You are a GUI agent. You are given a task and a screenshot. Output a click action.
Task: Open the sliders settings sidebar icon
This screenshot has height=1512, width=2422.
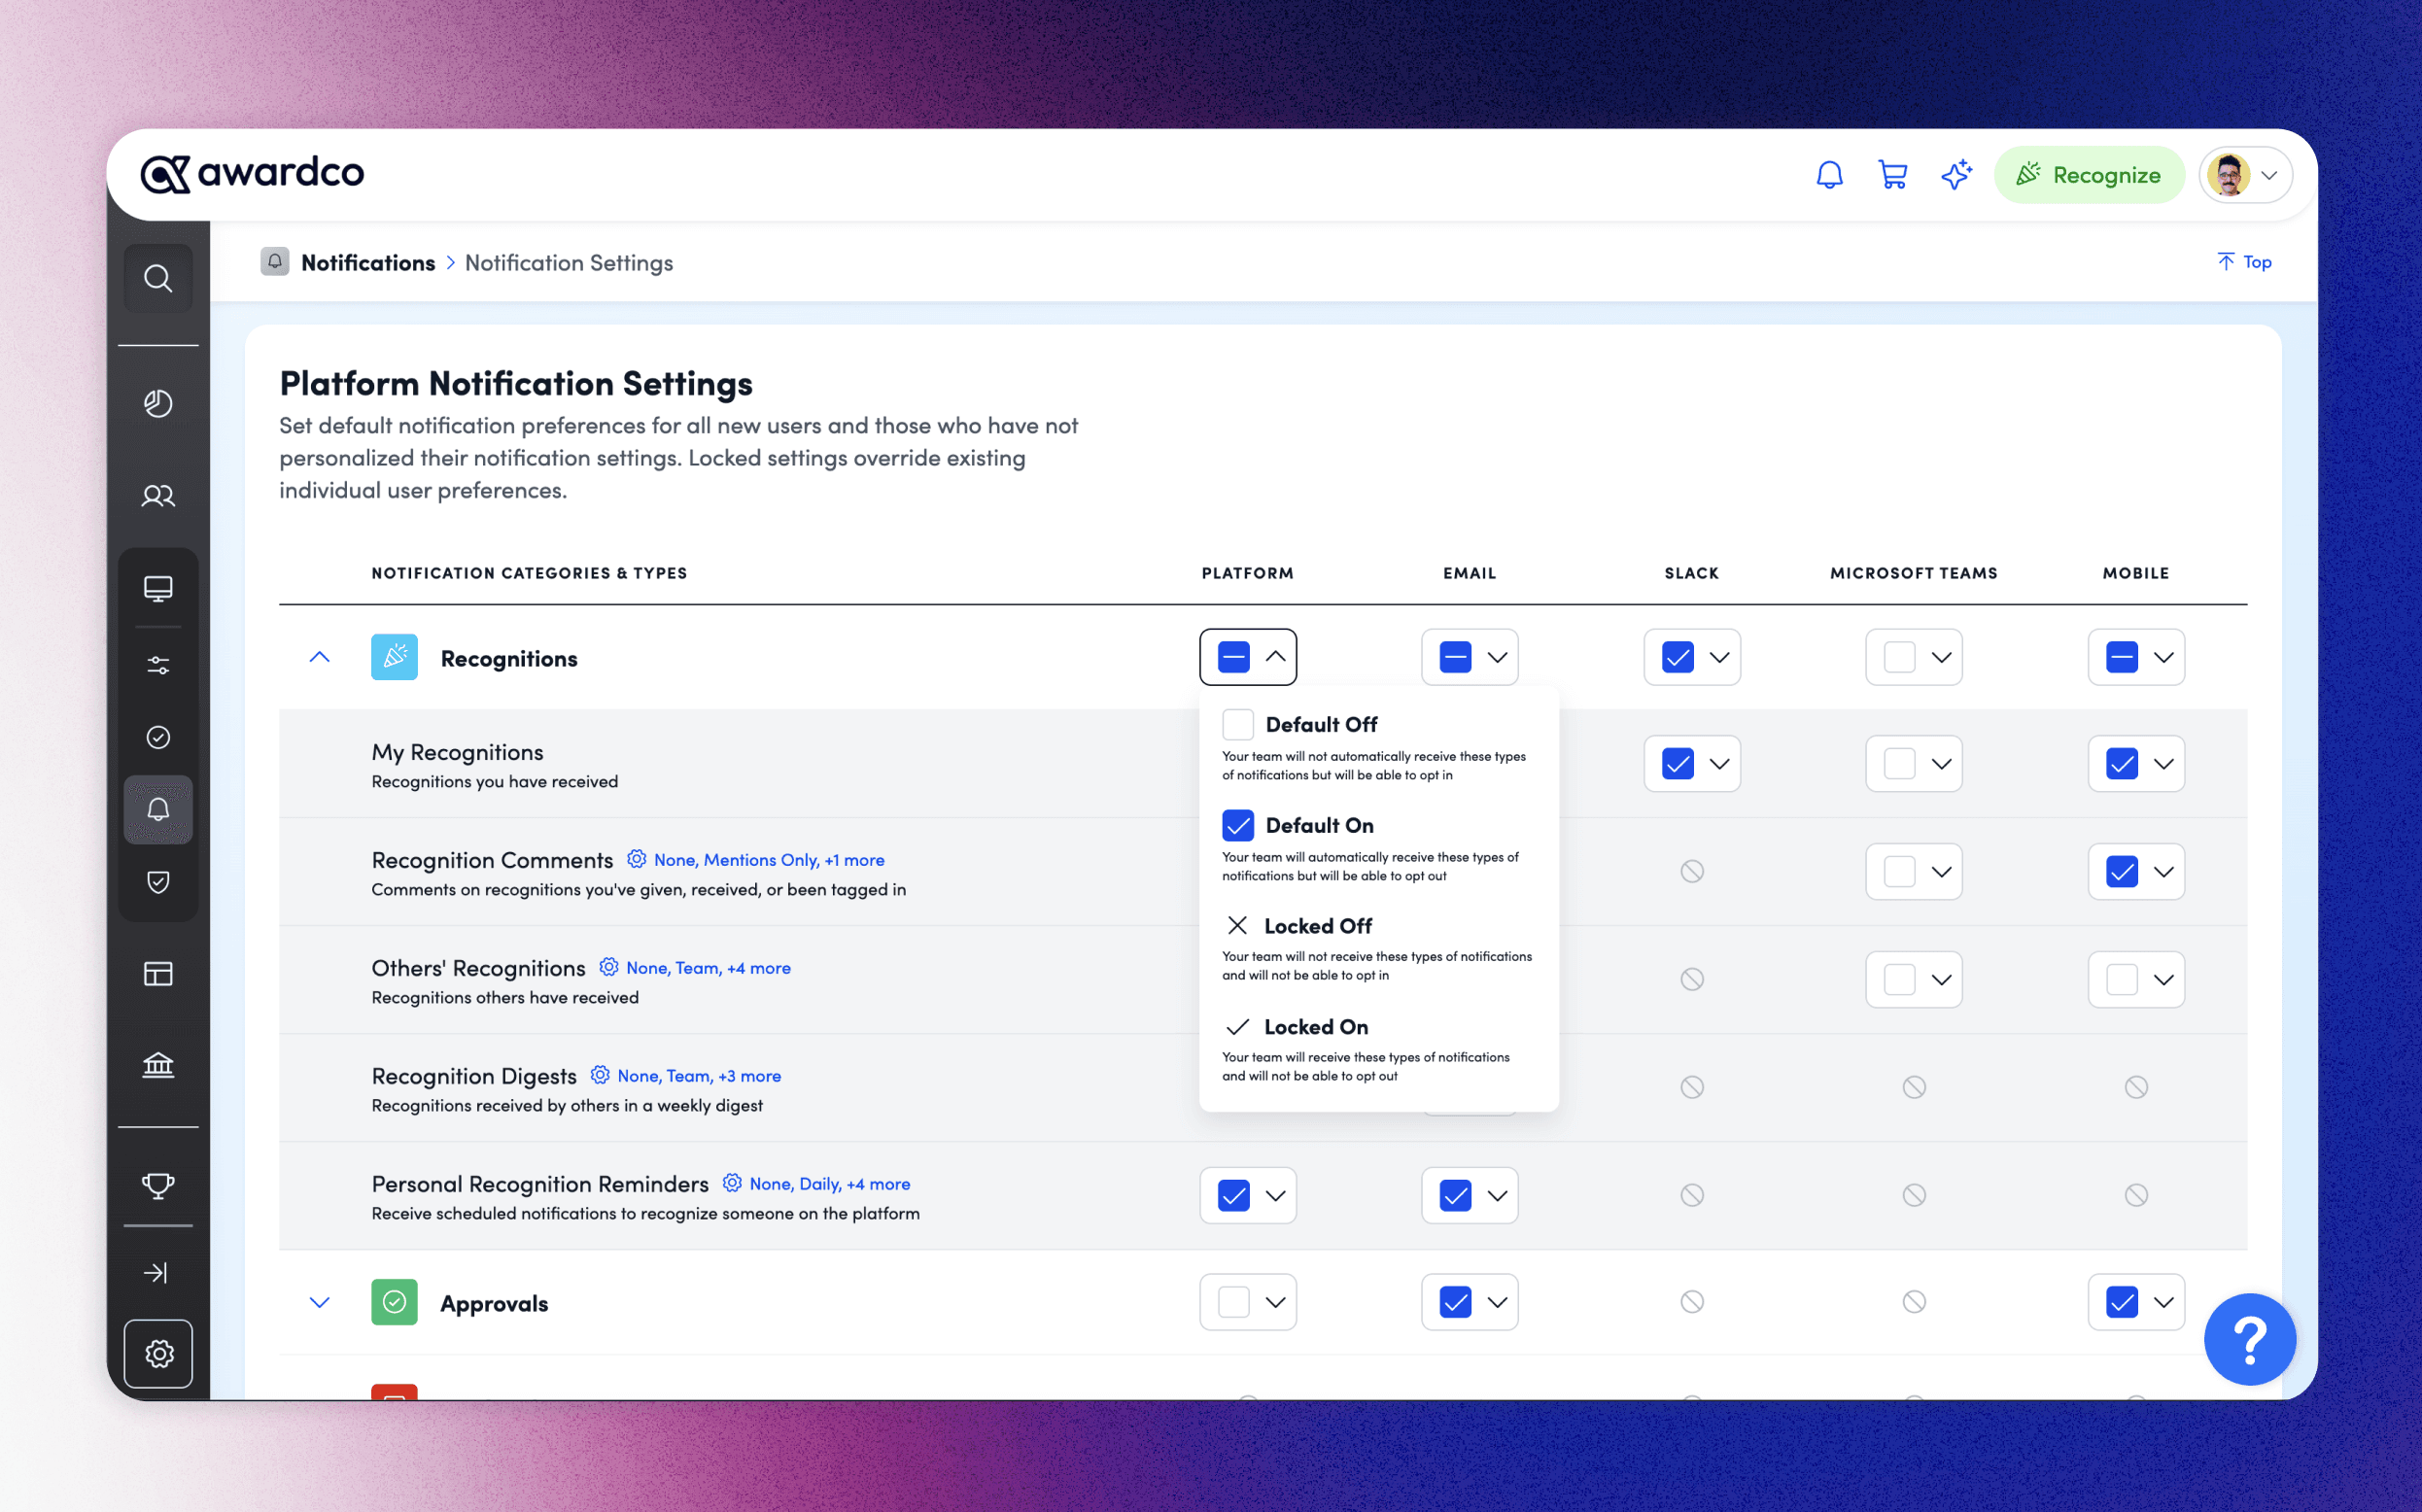158,666
